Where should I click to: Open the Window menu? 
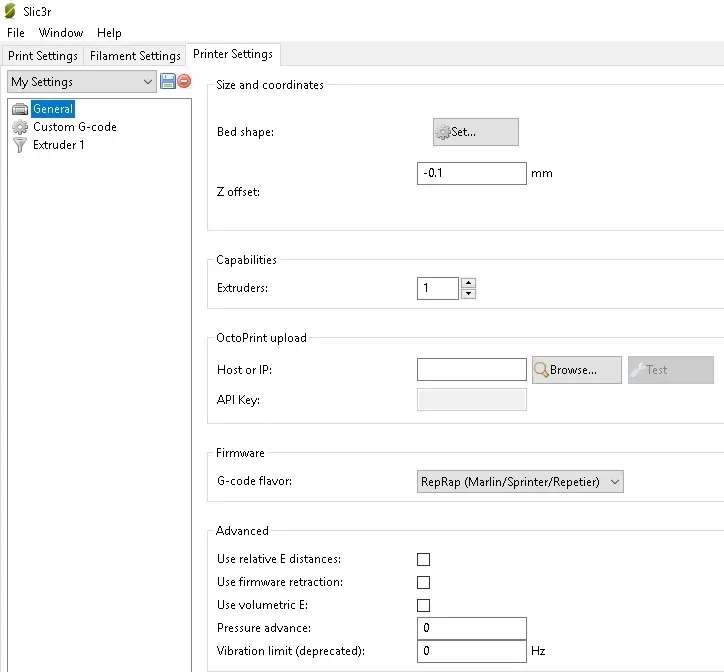pyautogui.click(x=61, y=33)
